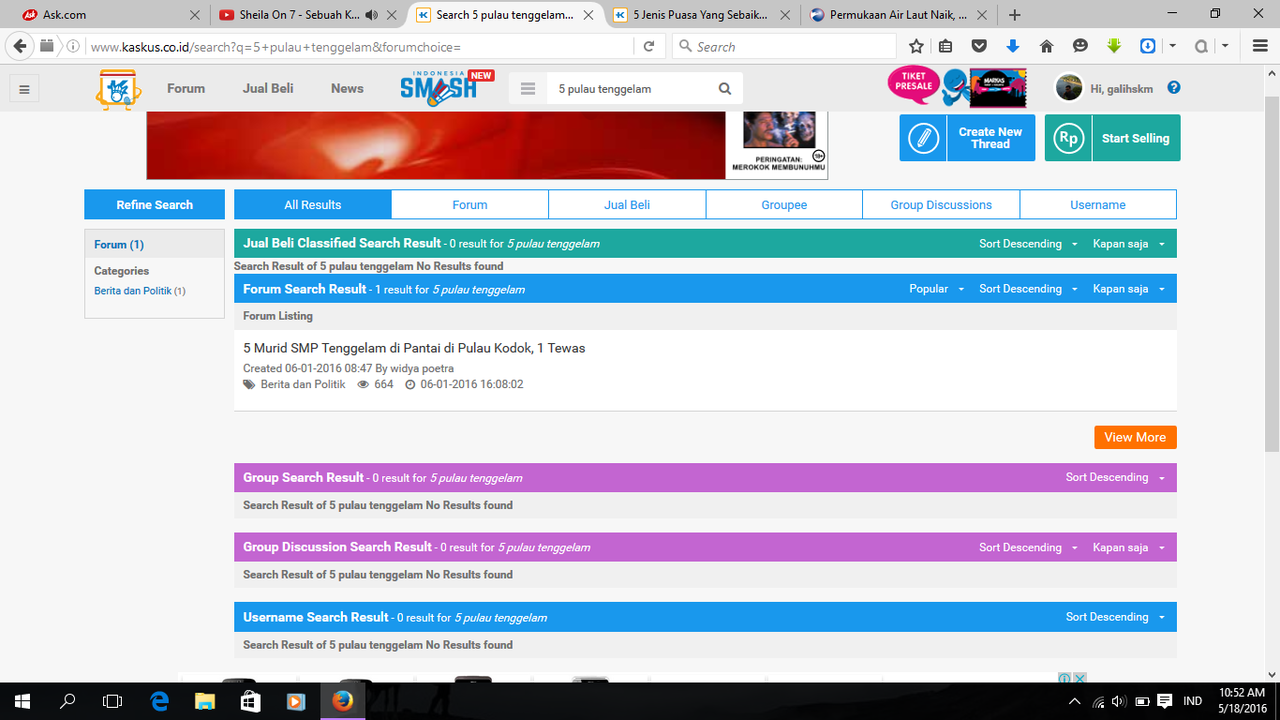Image resolution: width=1280 pixels, height=720 pixels.
Task: Open the user avatar for galihskm
Action: (x=1069, y=88)
